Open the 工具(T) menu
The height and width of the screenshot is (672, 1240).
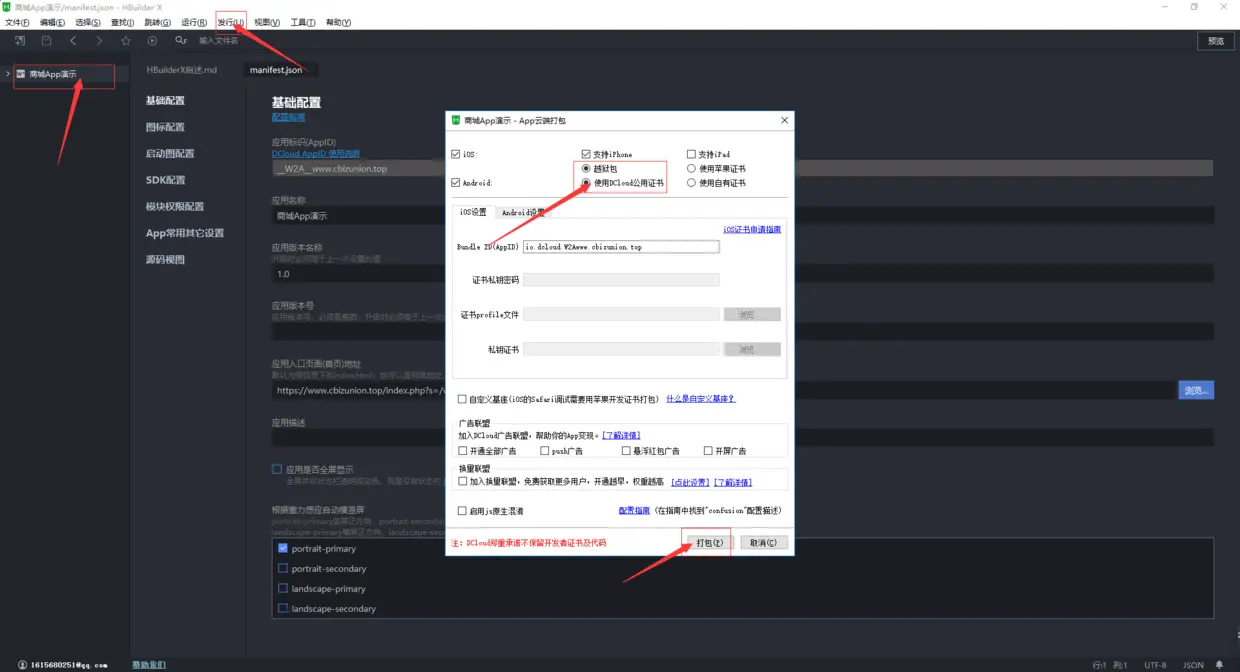click(x=303, y=22)
